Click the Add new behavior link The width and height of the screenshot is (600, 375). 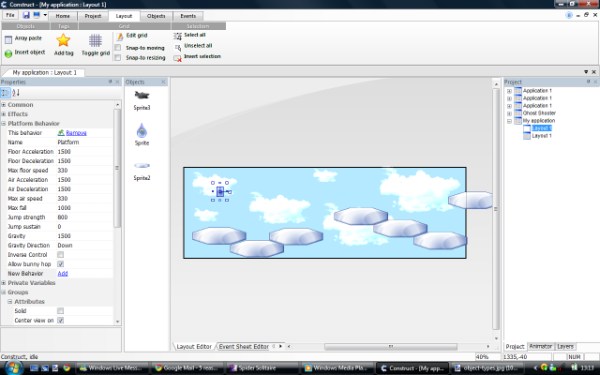[63, 274]
